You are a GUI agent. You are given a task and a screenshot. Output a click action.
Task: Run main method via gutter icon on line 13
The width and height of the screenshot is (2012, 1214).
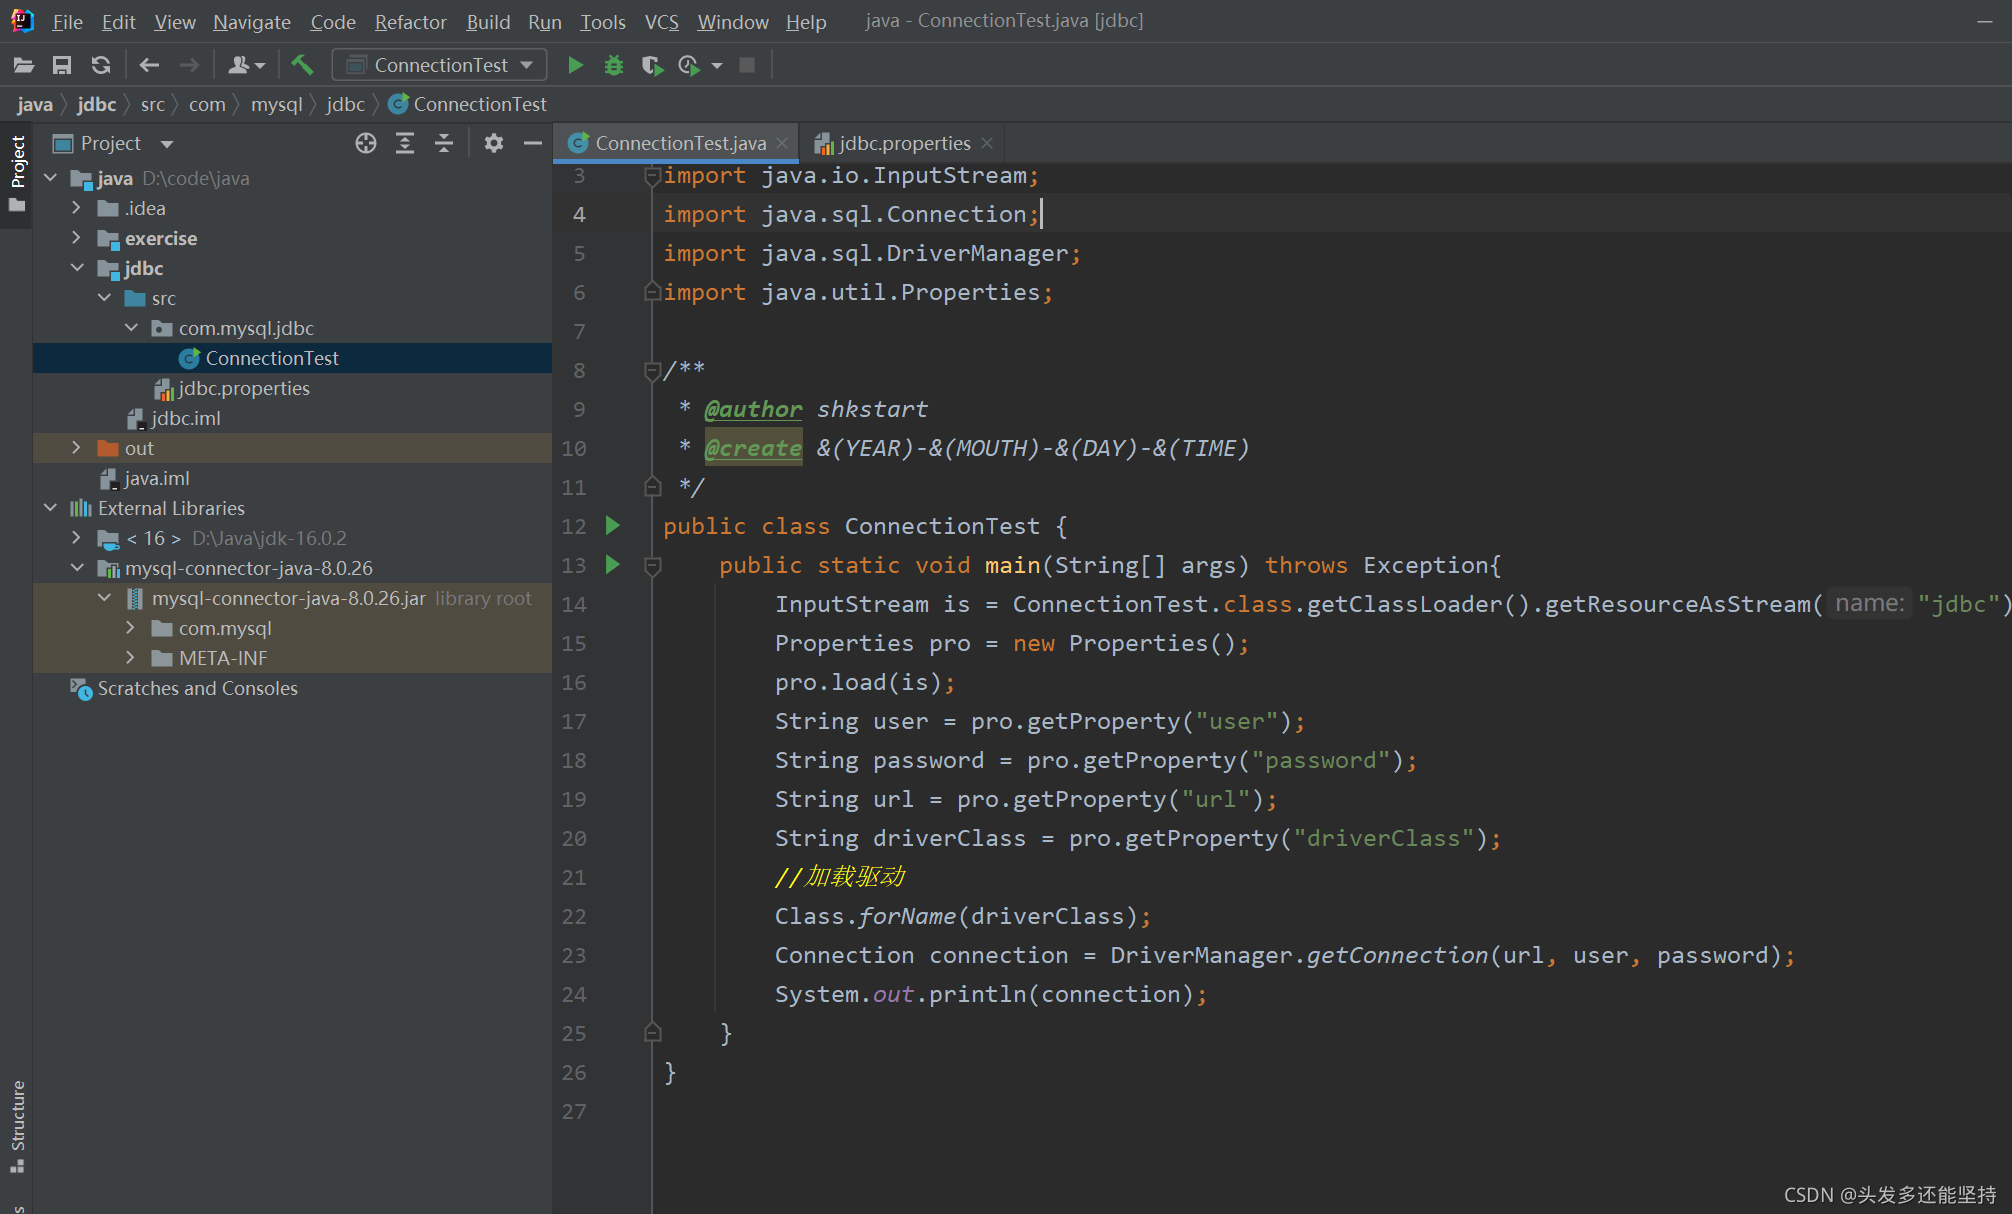(x=612, y=565)
